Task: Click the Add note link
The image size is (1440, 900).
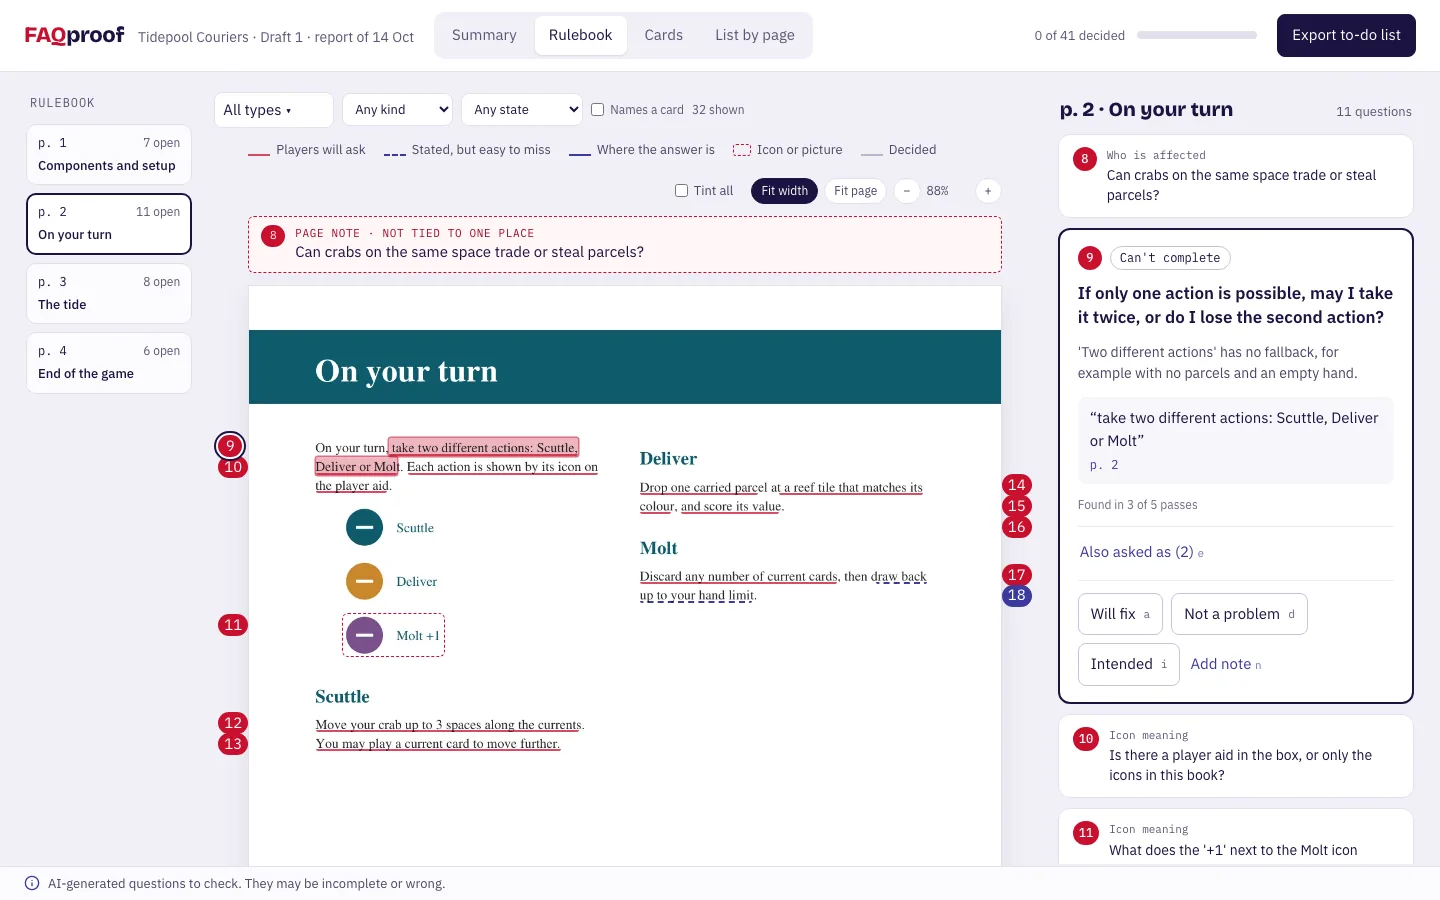Action: tap(1226, 664)
